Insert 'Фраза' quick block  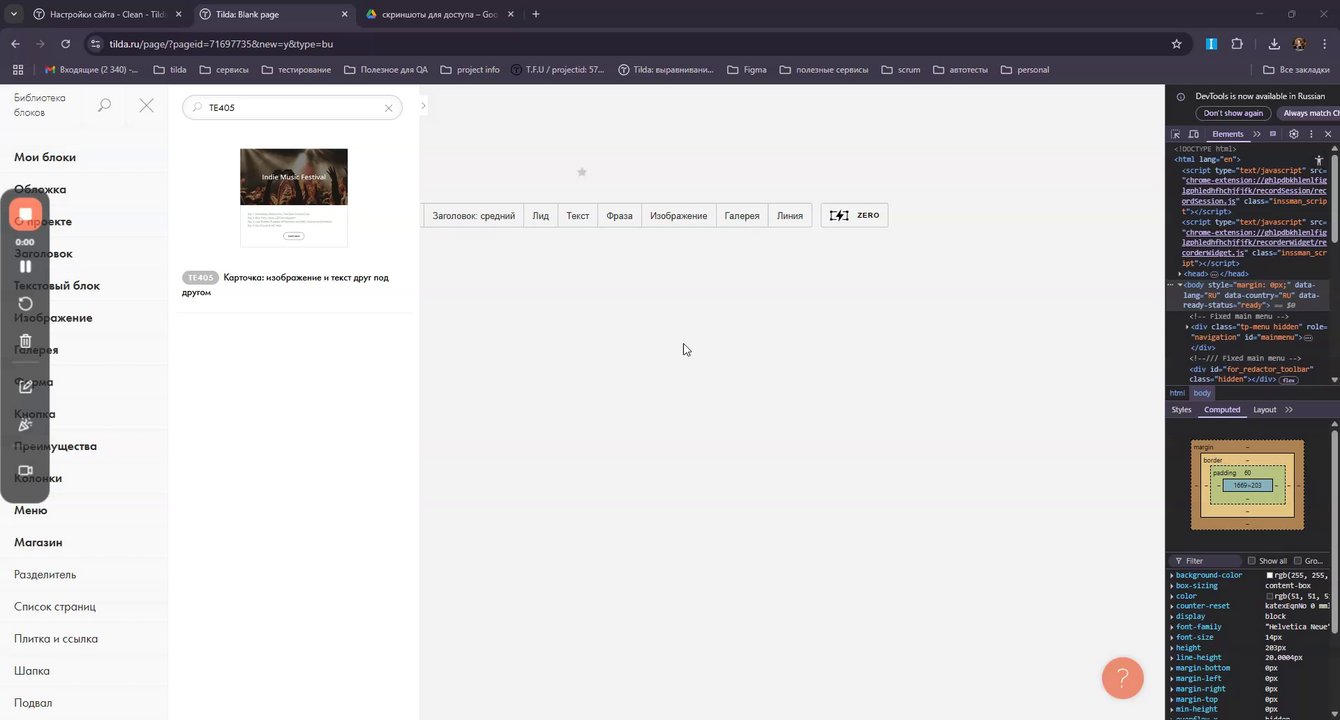pos(619,215)
